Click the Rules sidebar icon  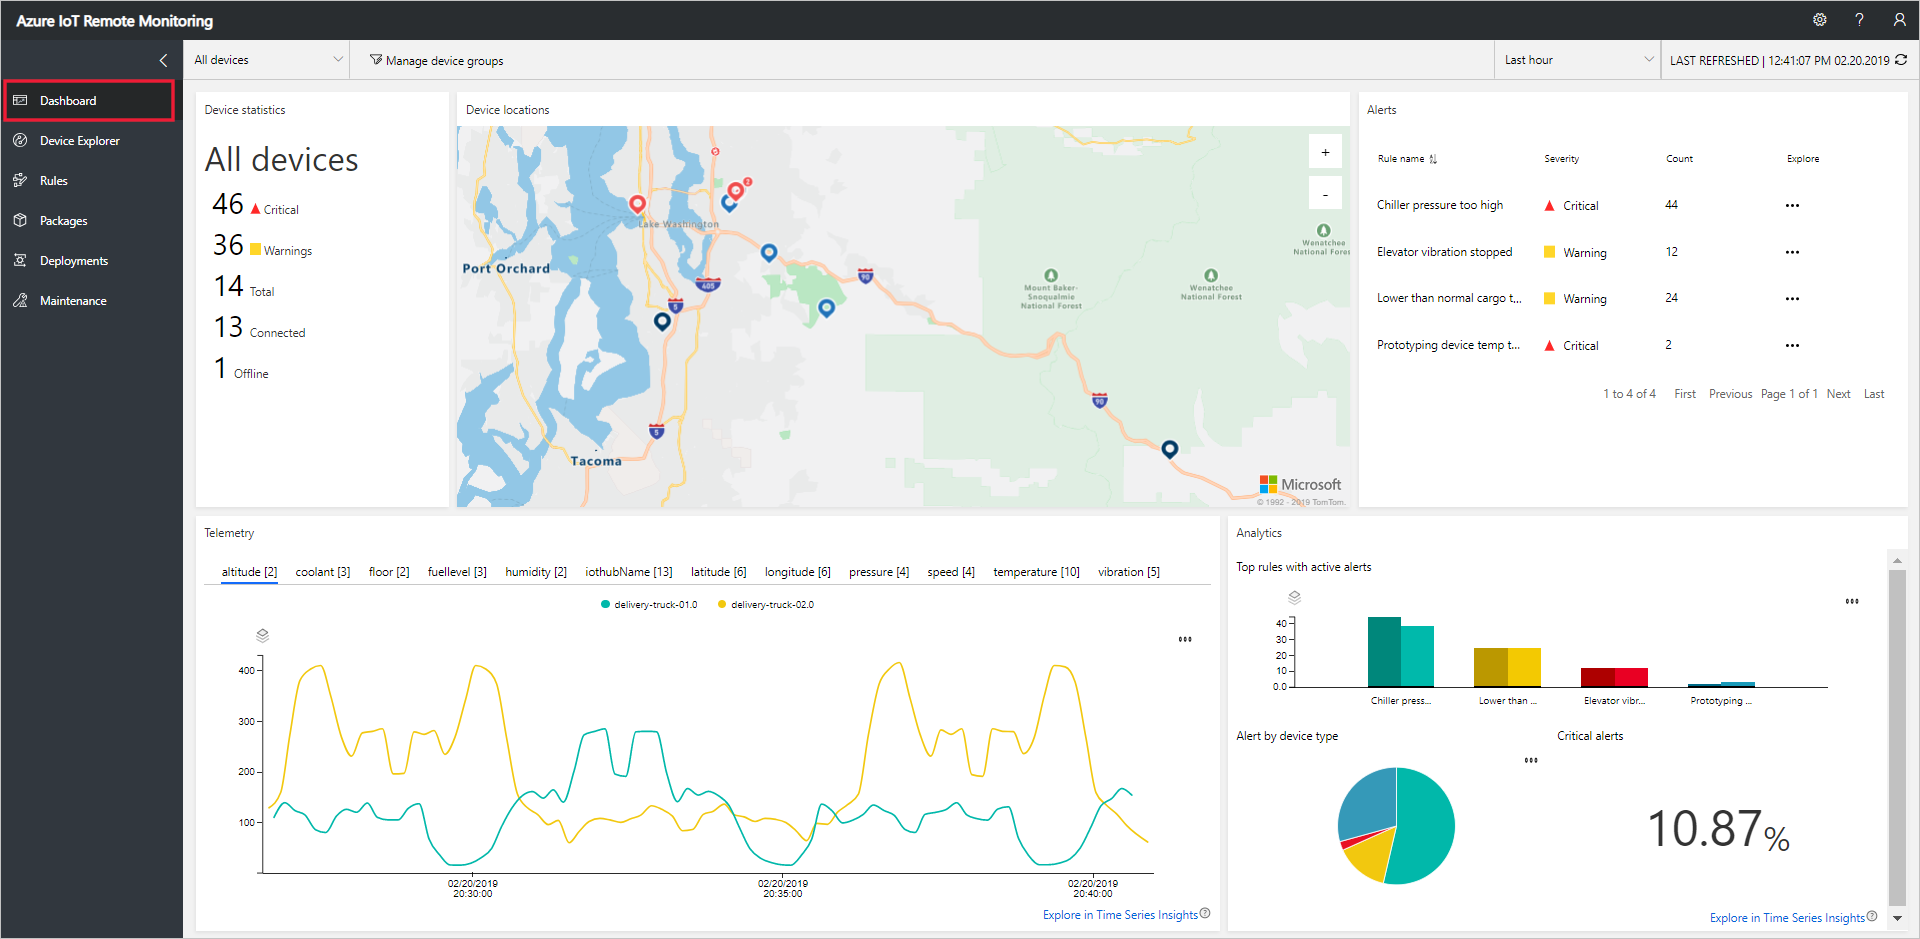point(20,181)
